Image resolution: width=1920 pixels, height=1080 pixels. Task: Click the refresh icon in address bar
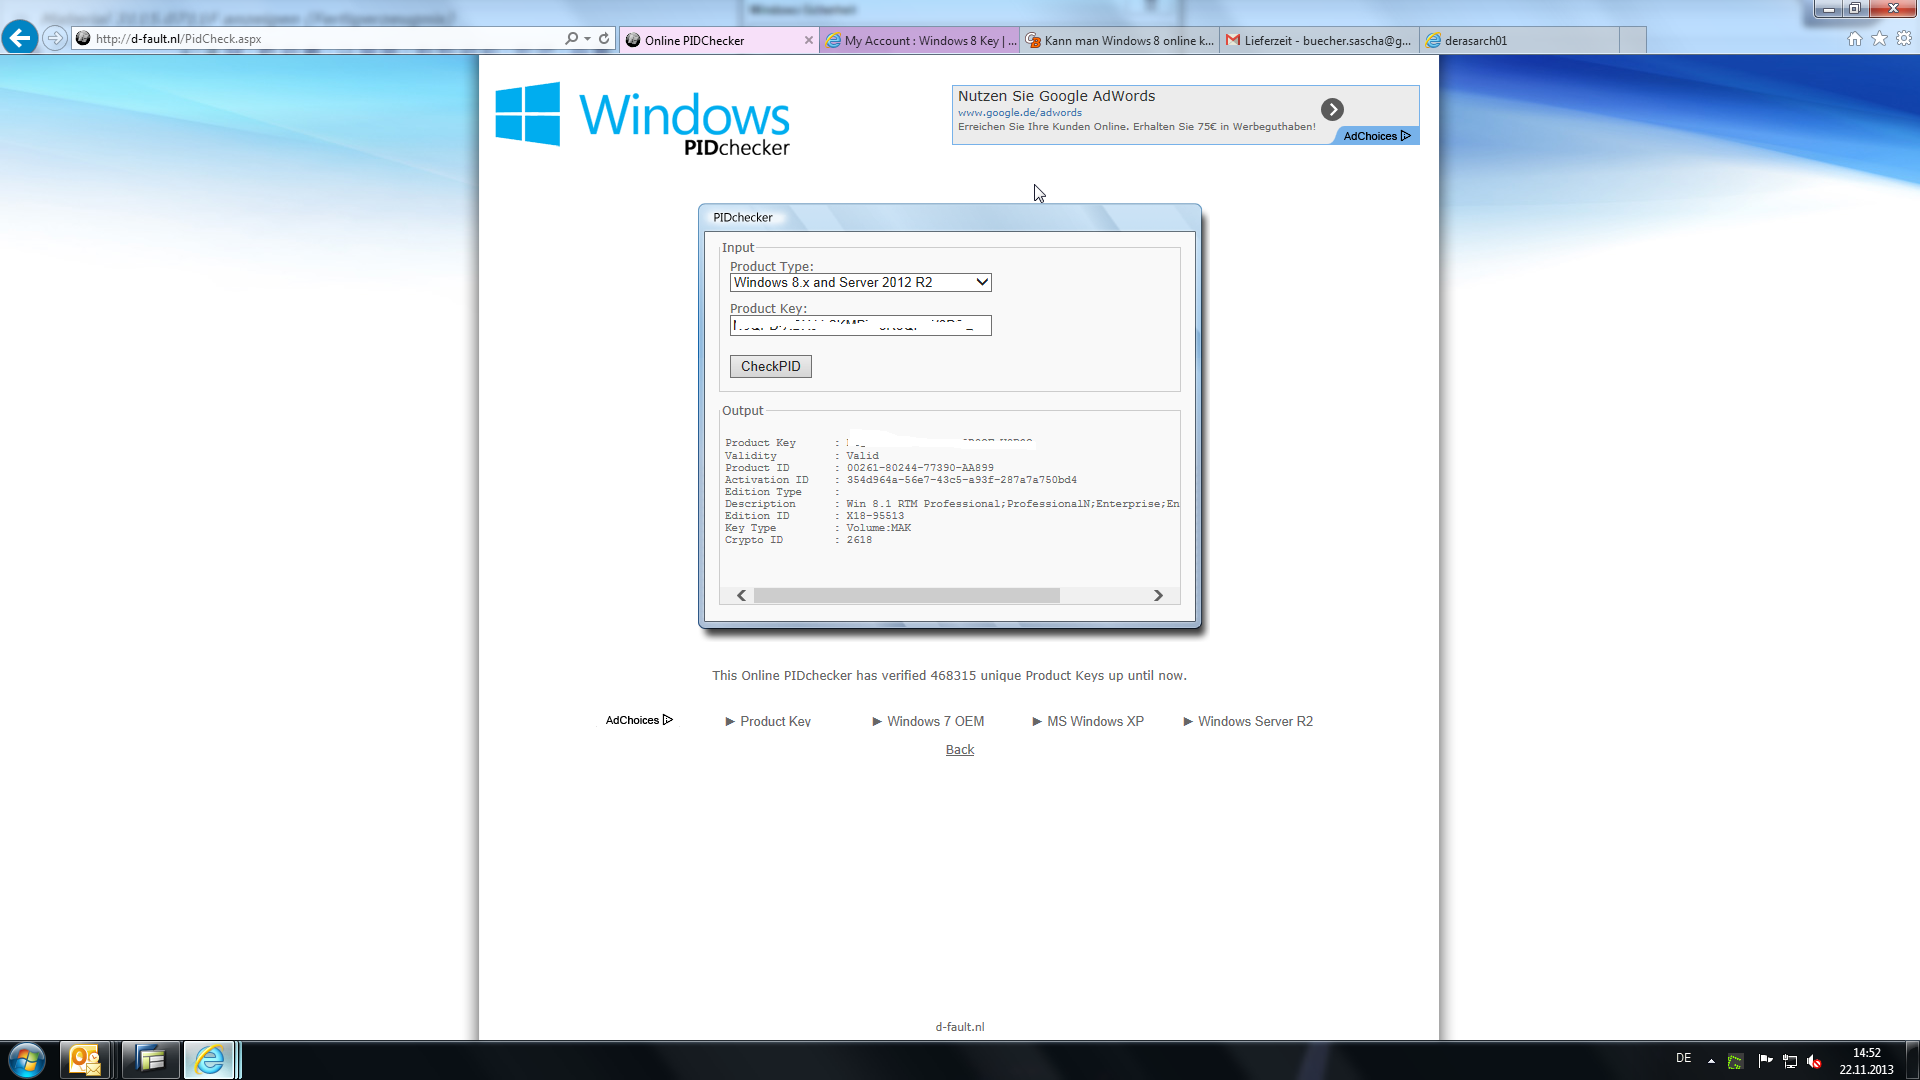point(604,39)
